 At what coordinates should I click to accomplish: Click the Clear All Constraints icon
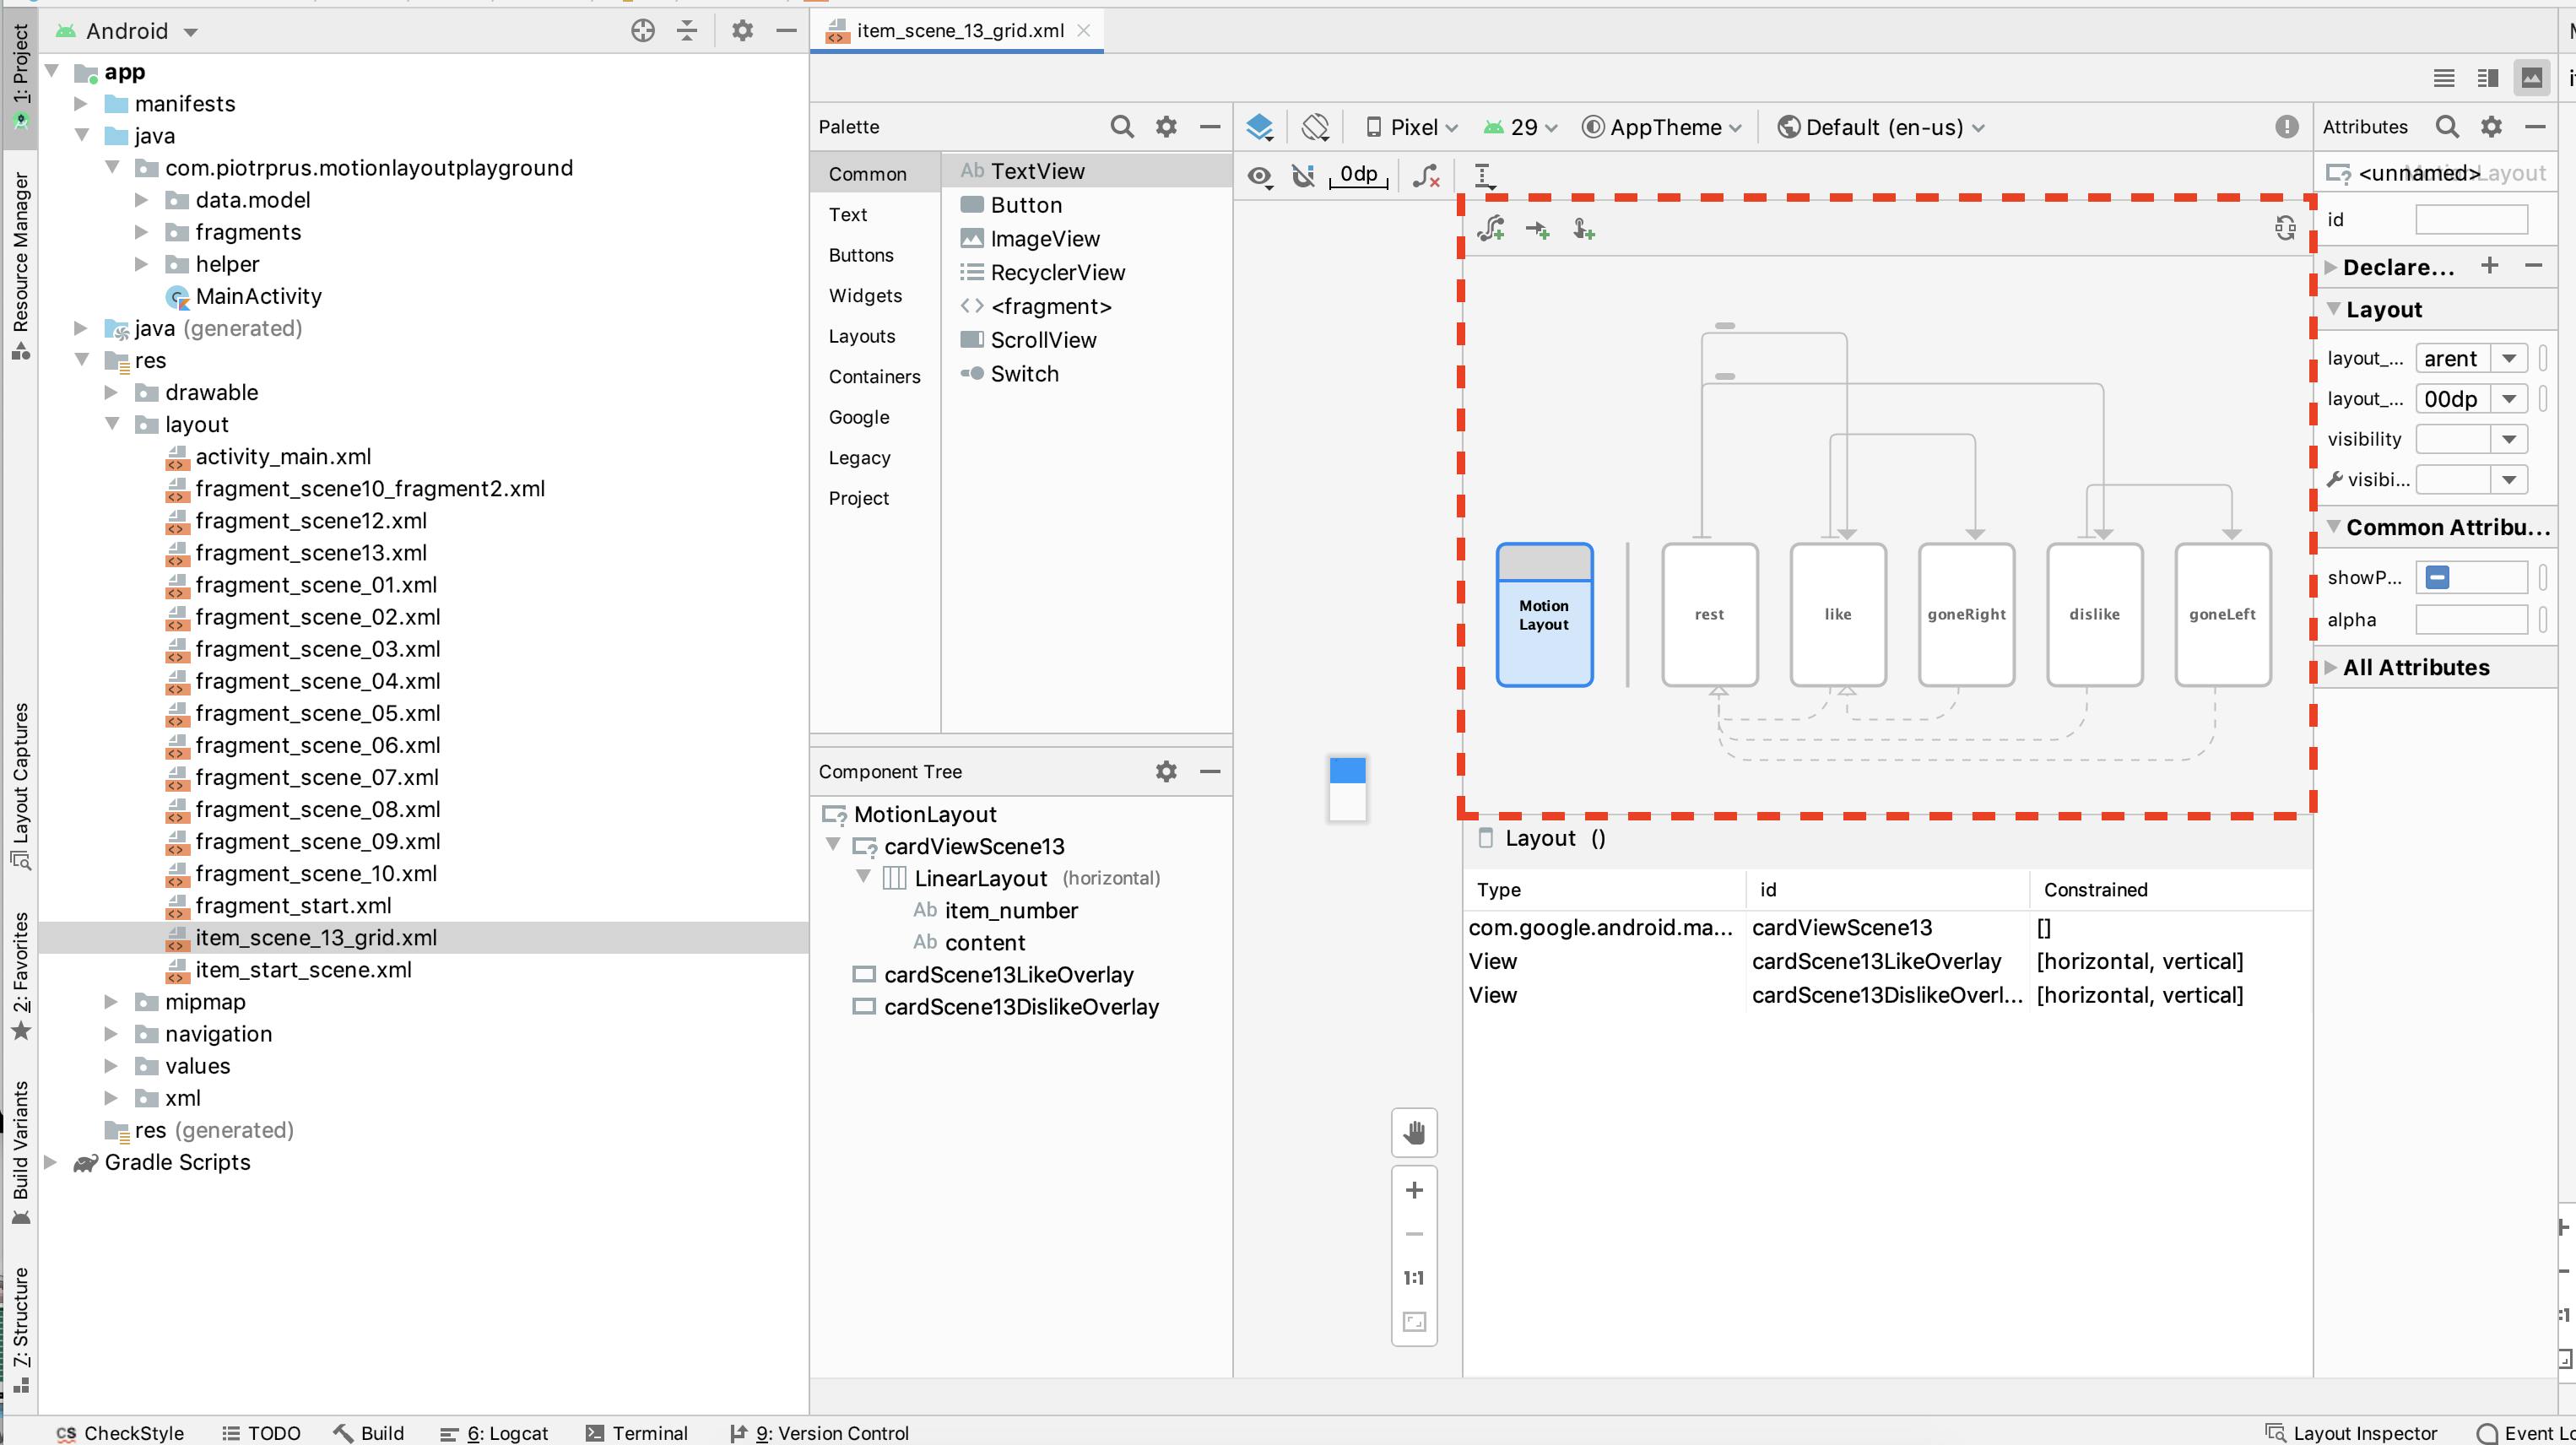point(1426,177)
